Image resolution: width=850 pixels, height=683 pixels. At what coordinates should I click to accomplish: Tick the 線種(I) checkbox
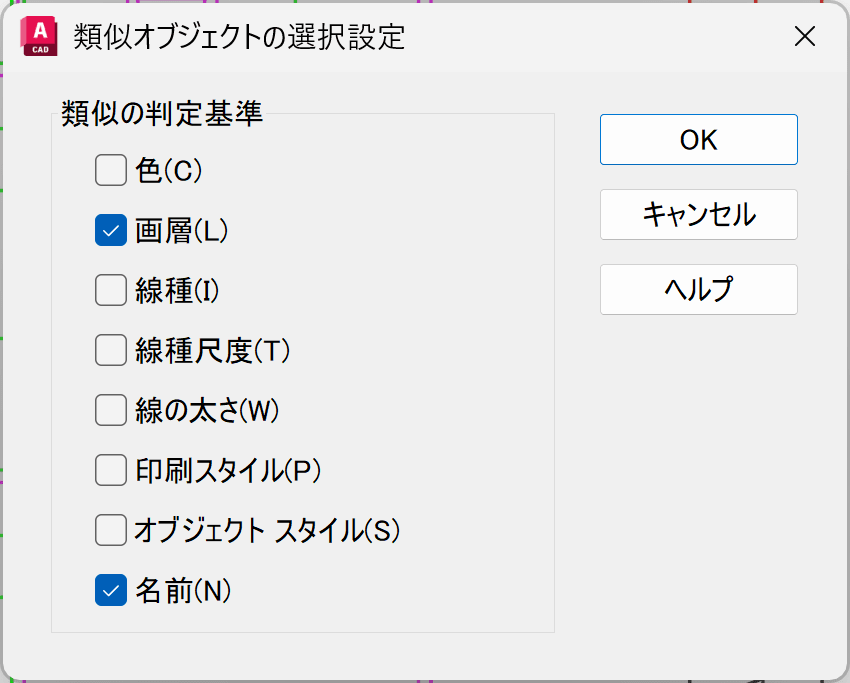(110, 291)
